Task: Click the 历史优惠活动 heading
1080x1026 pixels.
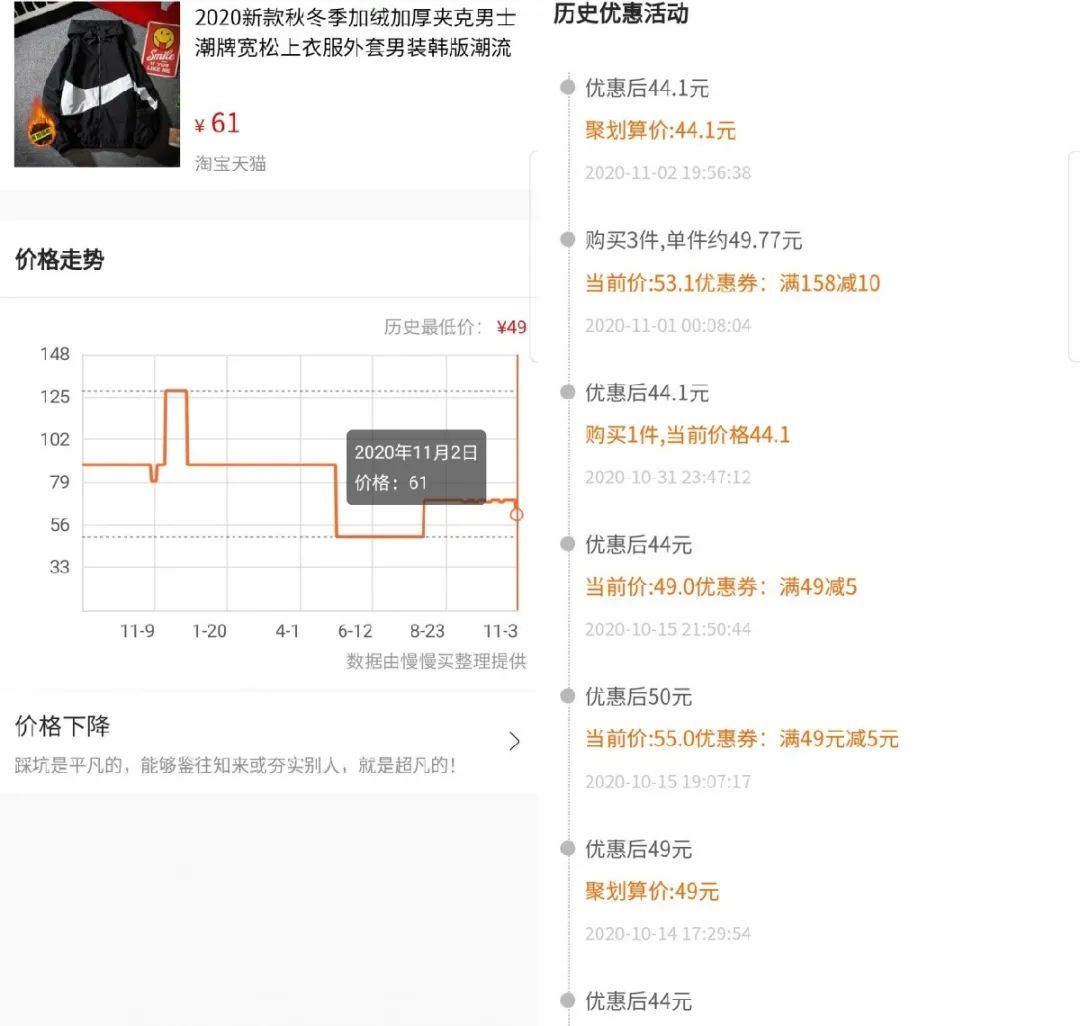Action: [x=621, y=14]
